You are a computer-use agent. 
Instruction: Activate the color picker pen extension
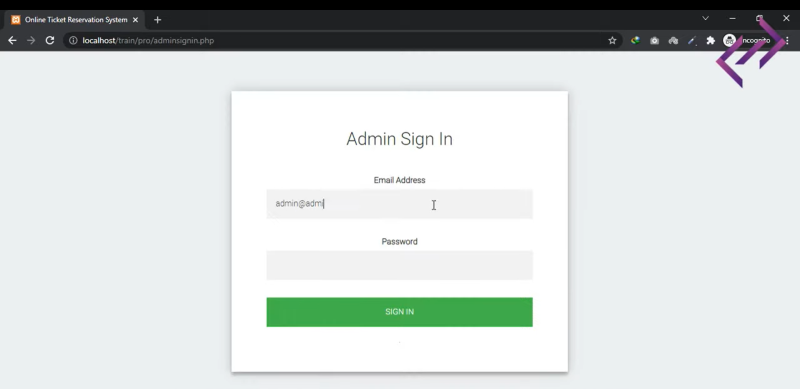click(x=692, y=40)
